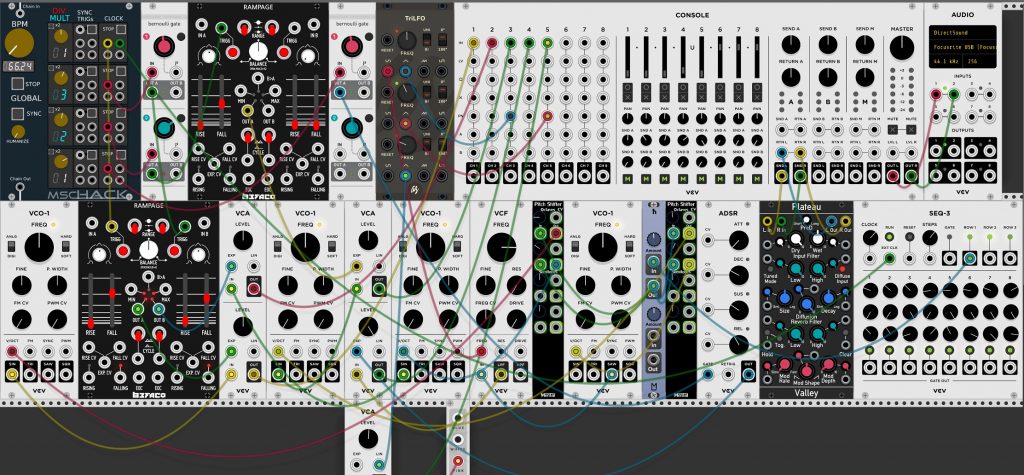Click VCF DRIVE knob

pos(517,319)
